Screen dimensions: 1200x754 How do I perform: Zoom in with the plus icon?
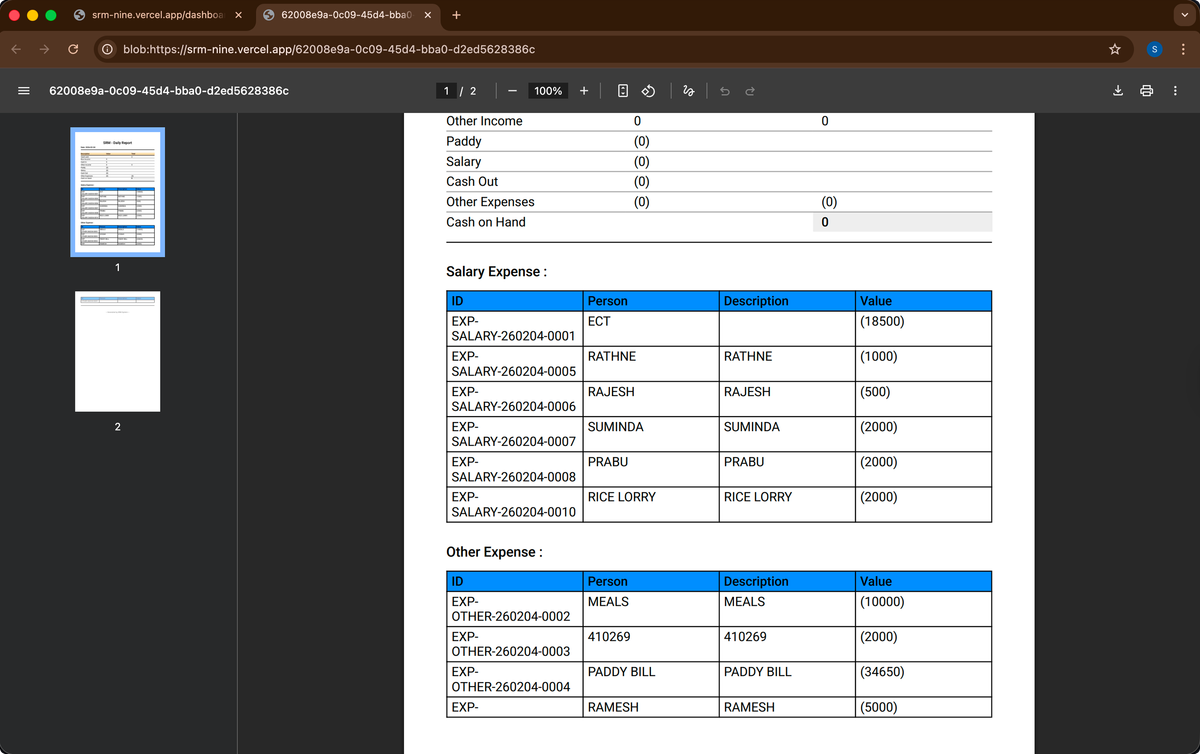584,91
